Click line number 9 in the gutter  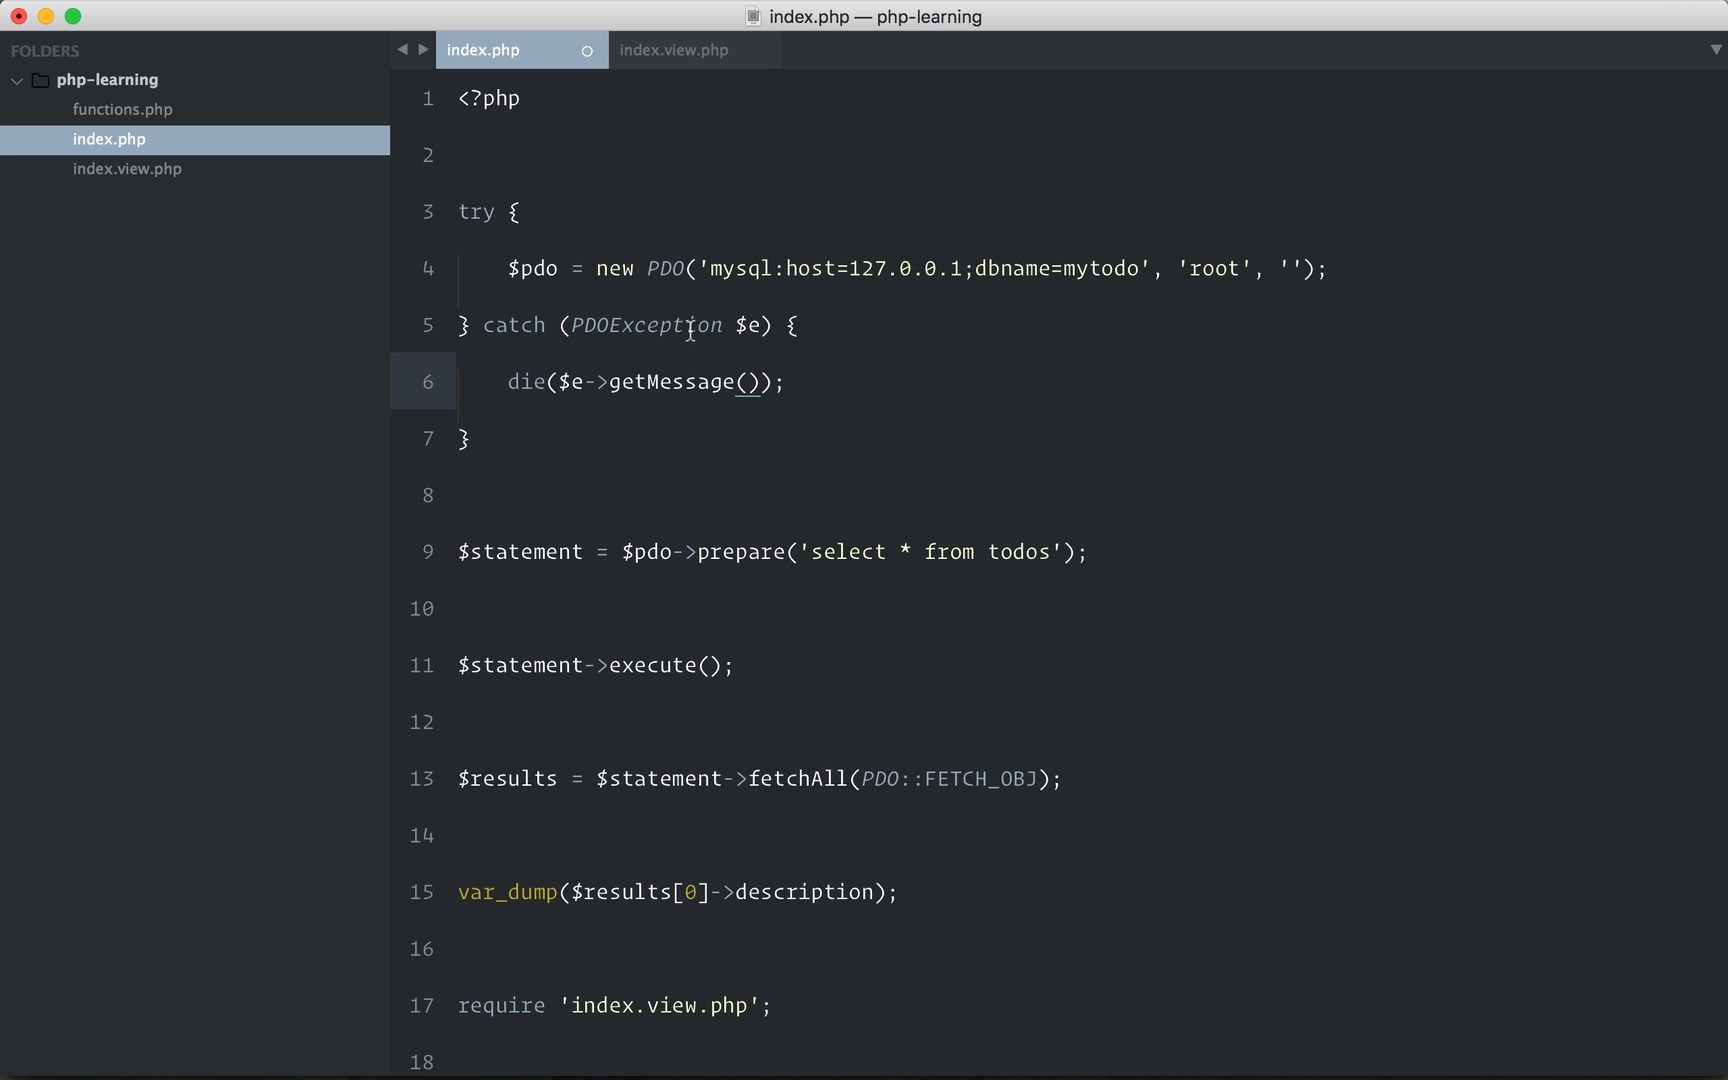click(428, 552)
